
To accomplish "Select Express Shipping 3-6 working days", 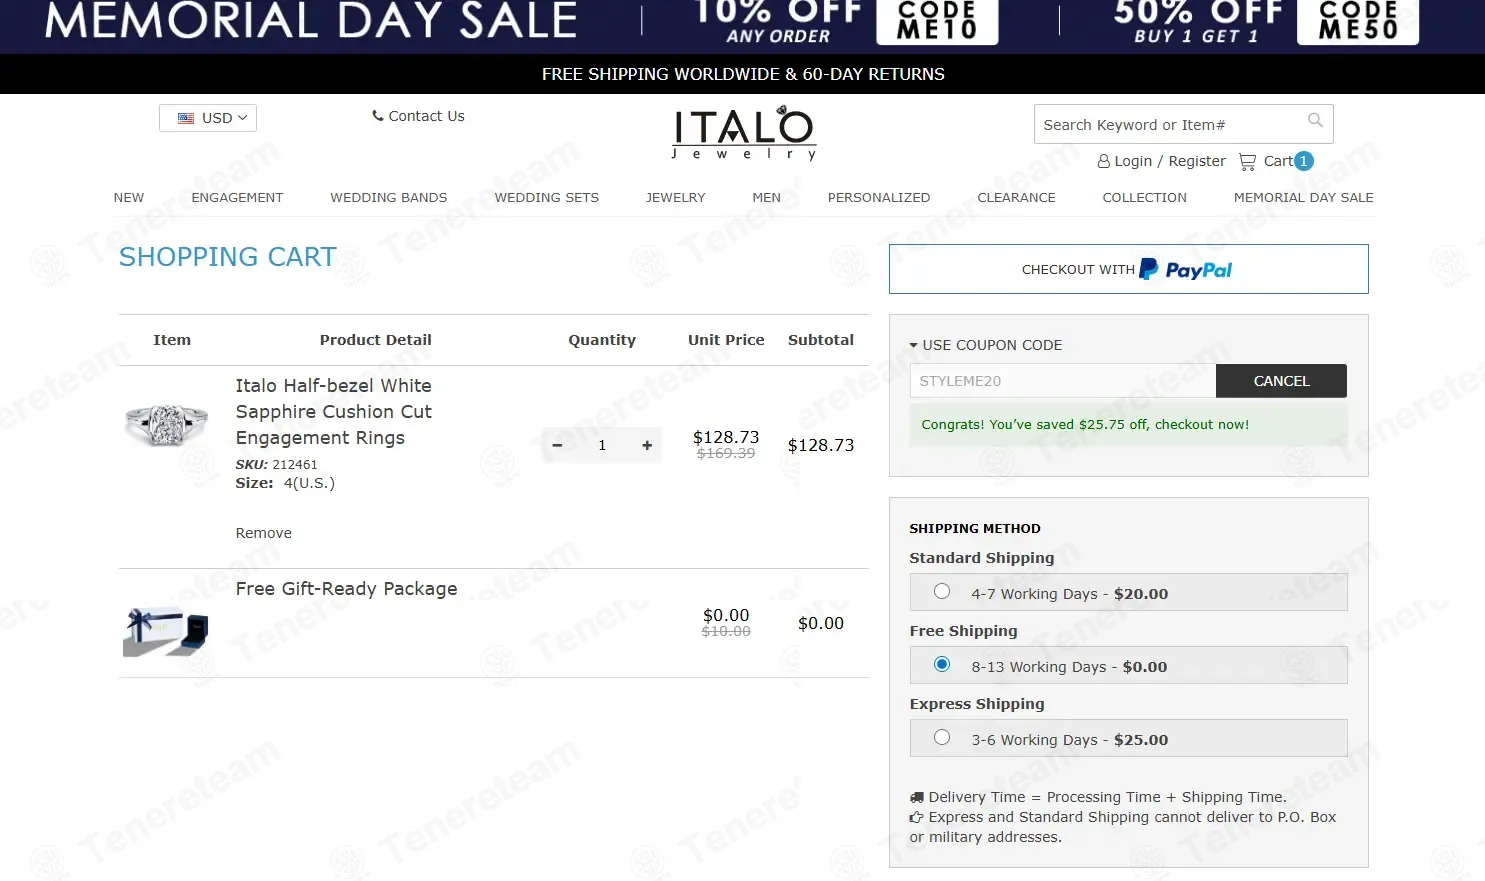I will (x=942, y=737).
